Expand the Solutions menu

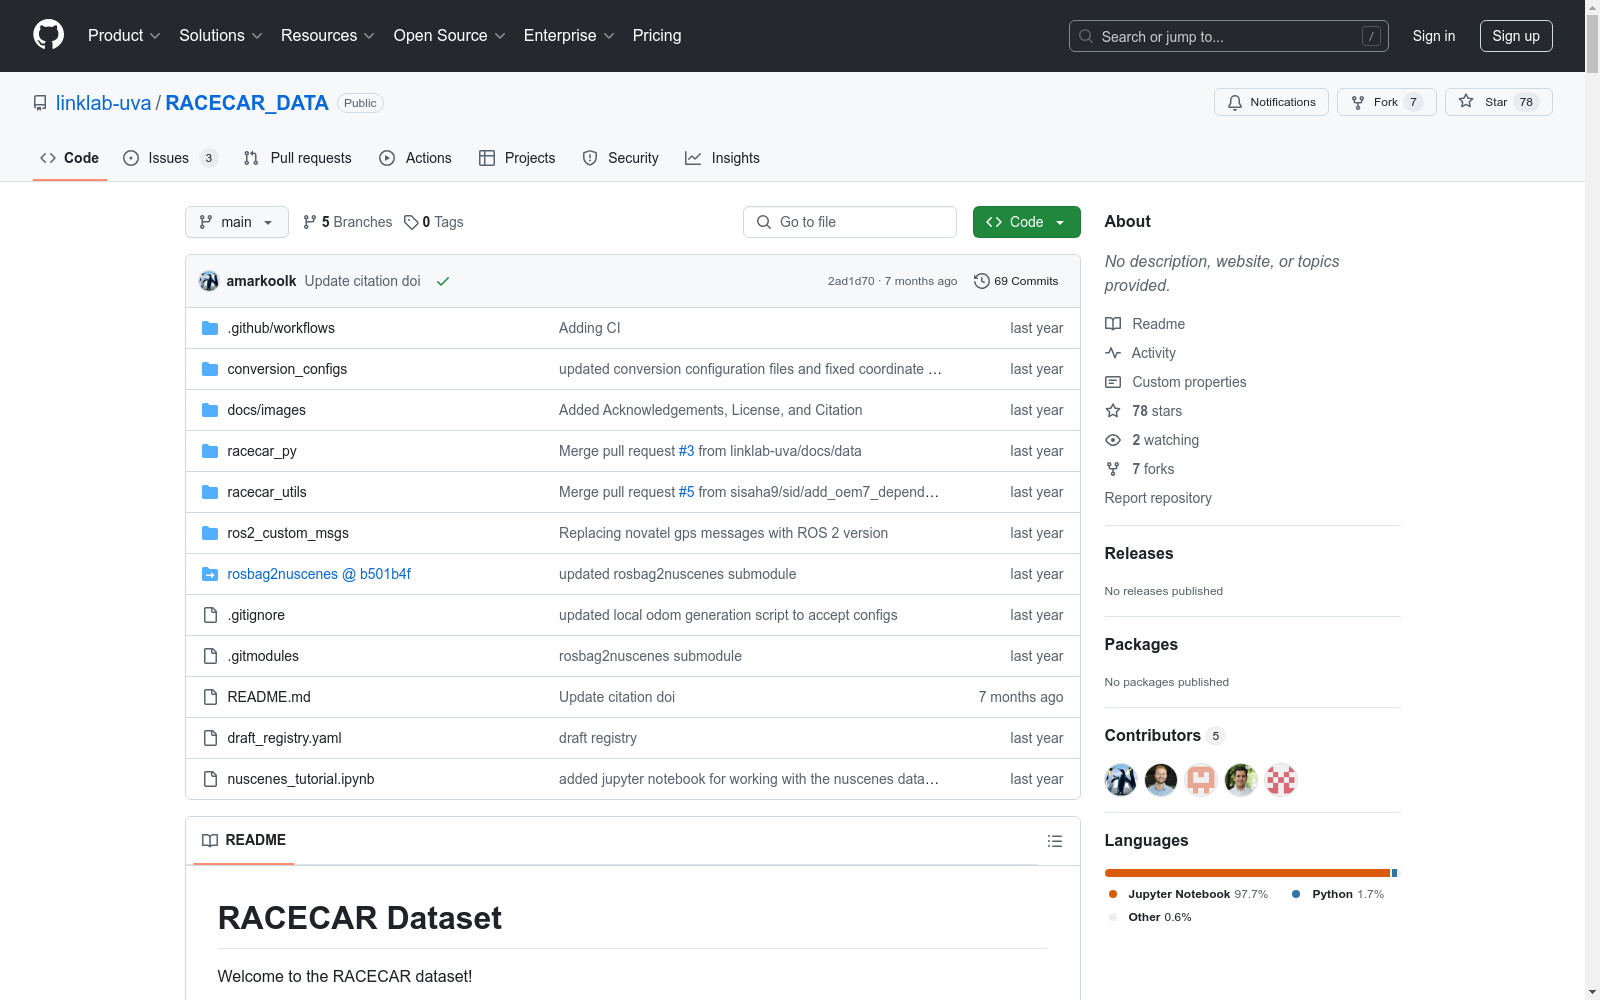[x=221, y=35]
